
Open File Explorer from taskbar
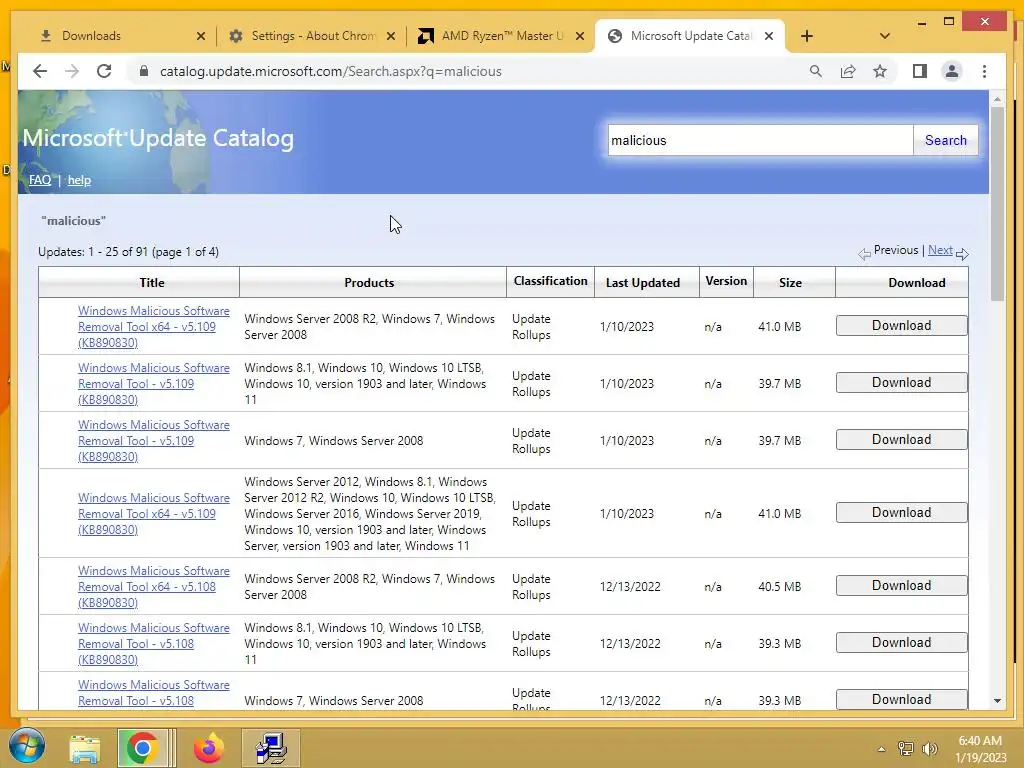coord(85,749)
